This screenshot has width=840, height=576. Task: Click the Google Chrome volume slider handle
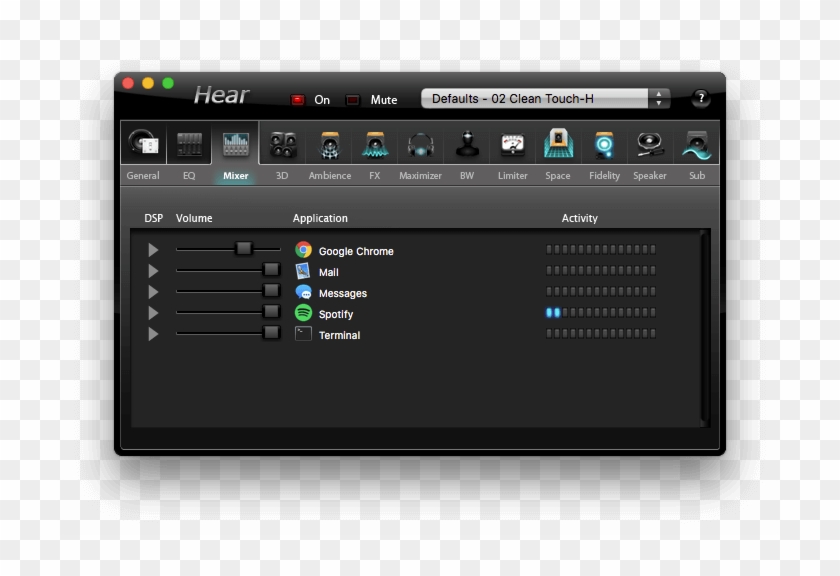tap(243, 249)
